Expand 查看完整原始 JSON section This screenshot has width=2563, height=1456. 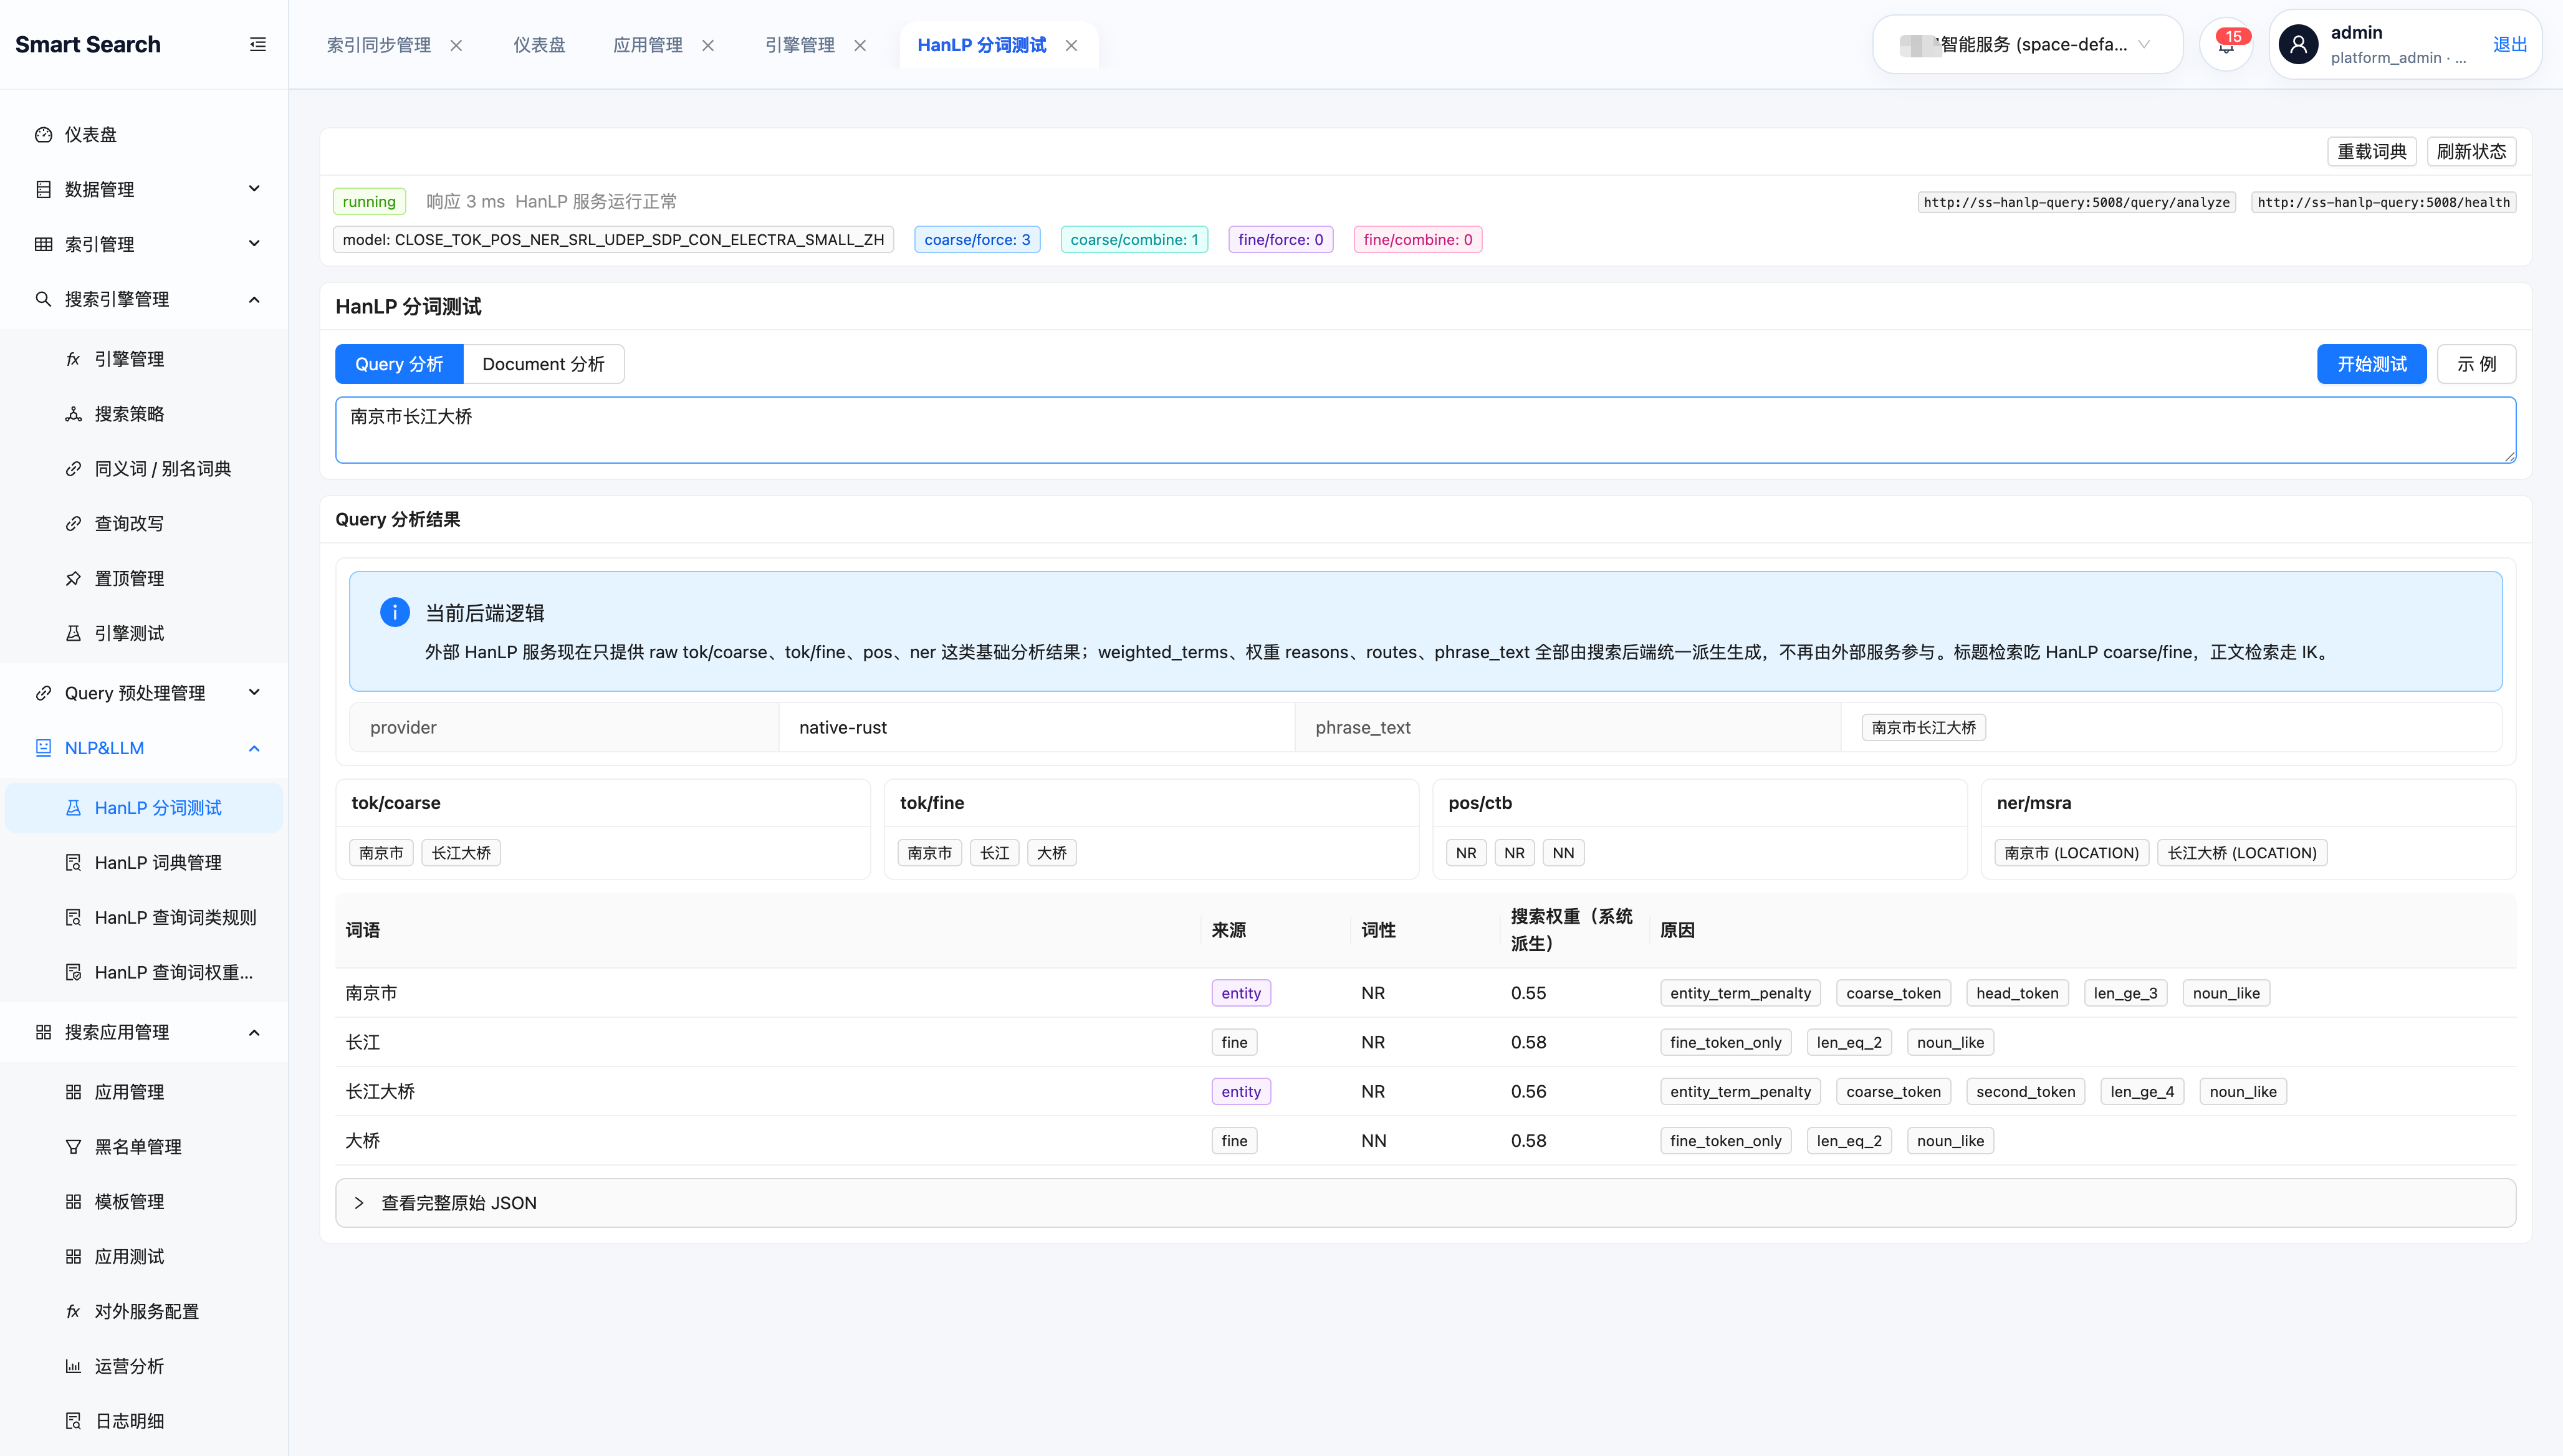click(x=1425, y=1203)
